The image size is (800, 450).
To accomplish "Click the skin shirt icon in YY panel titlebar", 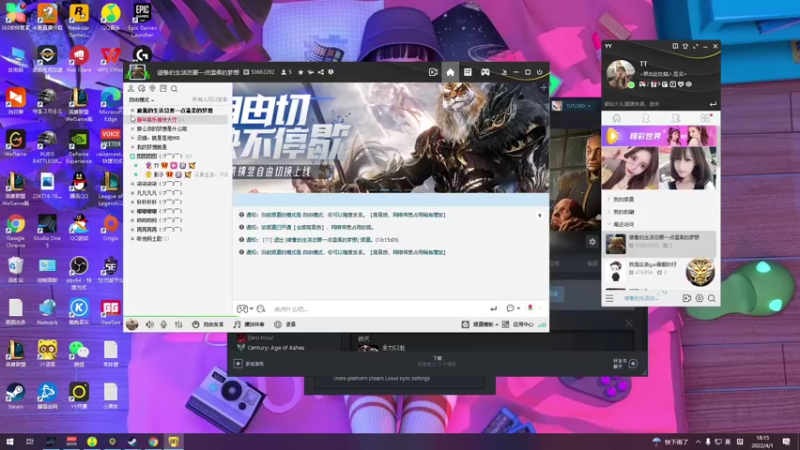I will [x=685, y=46].
